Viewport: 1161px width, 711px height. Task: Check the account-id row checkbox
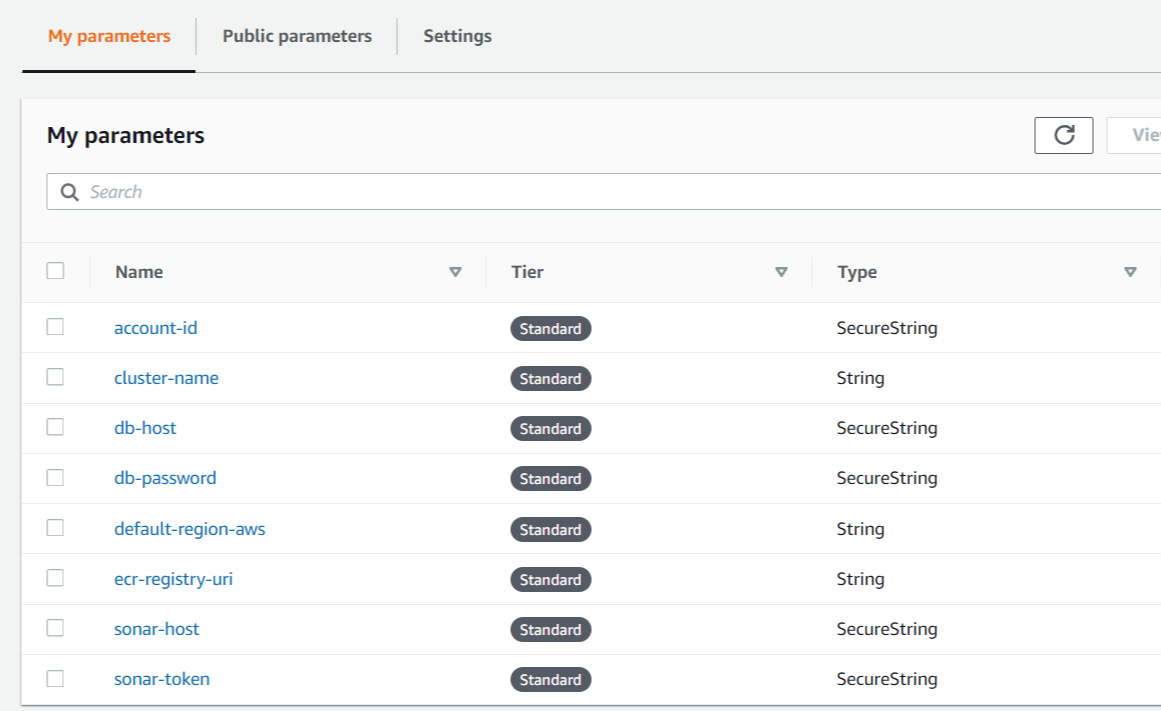(55, 327)
